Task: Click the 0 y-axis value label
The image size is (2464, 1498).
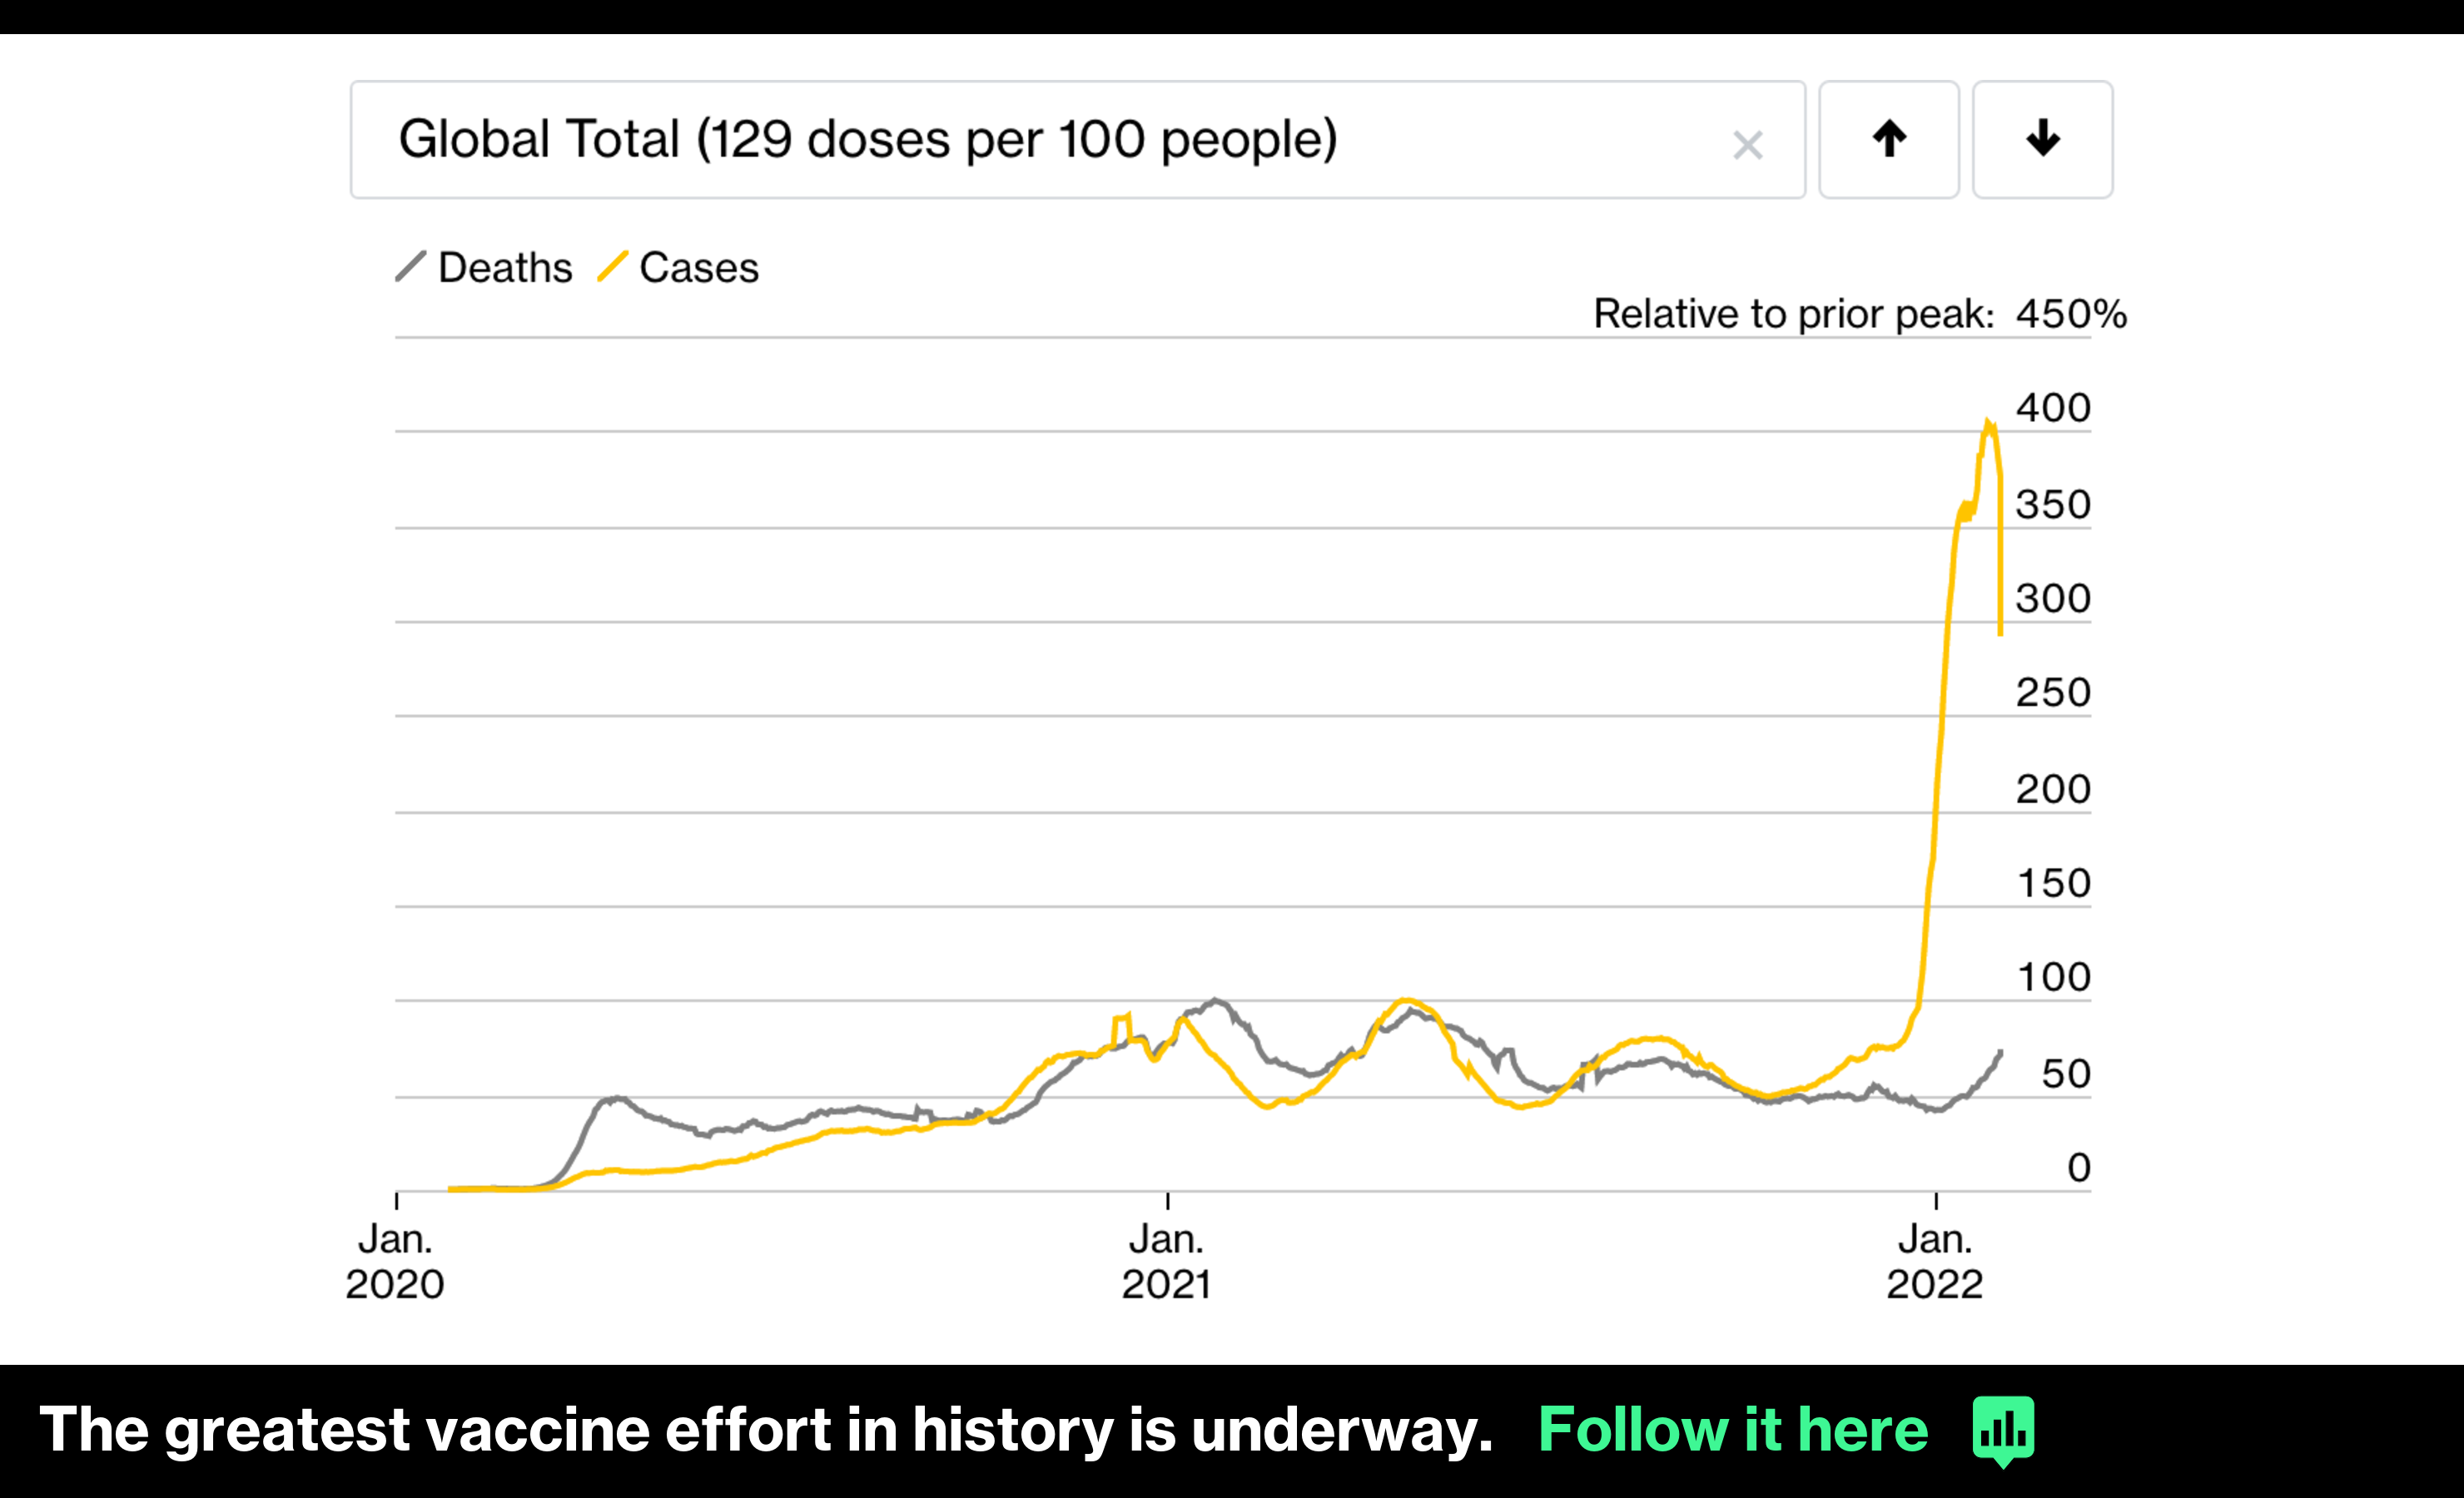Action: click(2079, 1167)
